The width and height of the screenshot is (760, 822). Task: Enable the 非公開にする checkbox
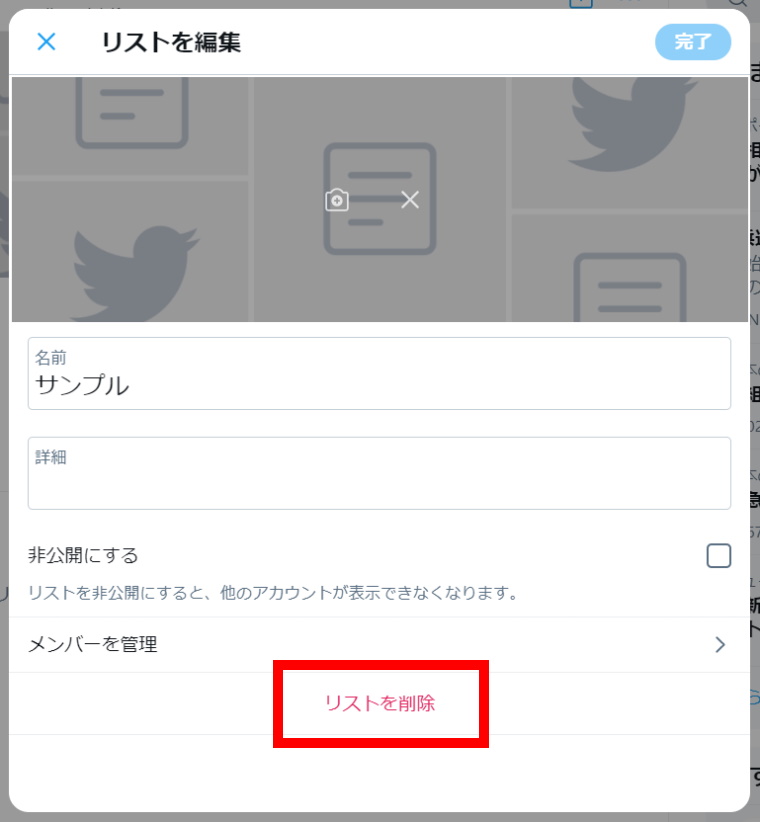coord(718,555)
